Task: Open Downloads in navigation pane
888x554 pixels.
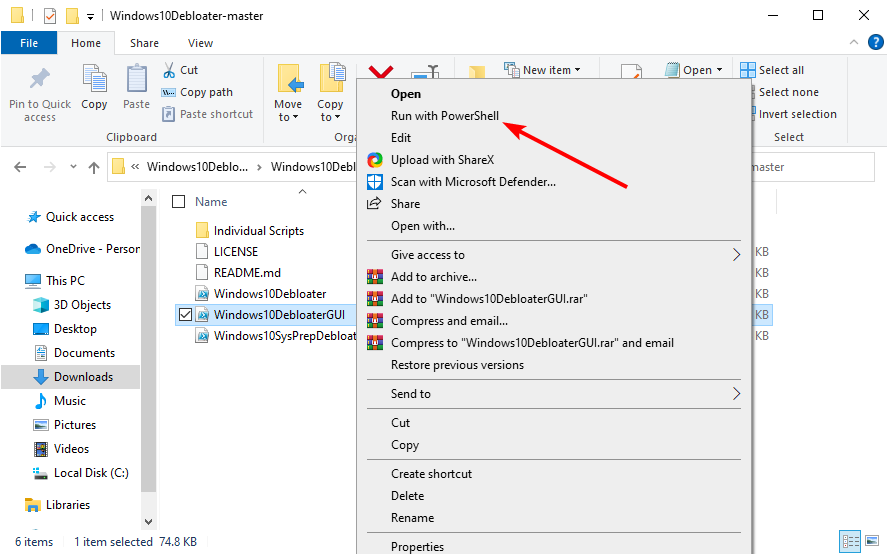Action: 83,377
